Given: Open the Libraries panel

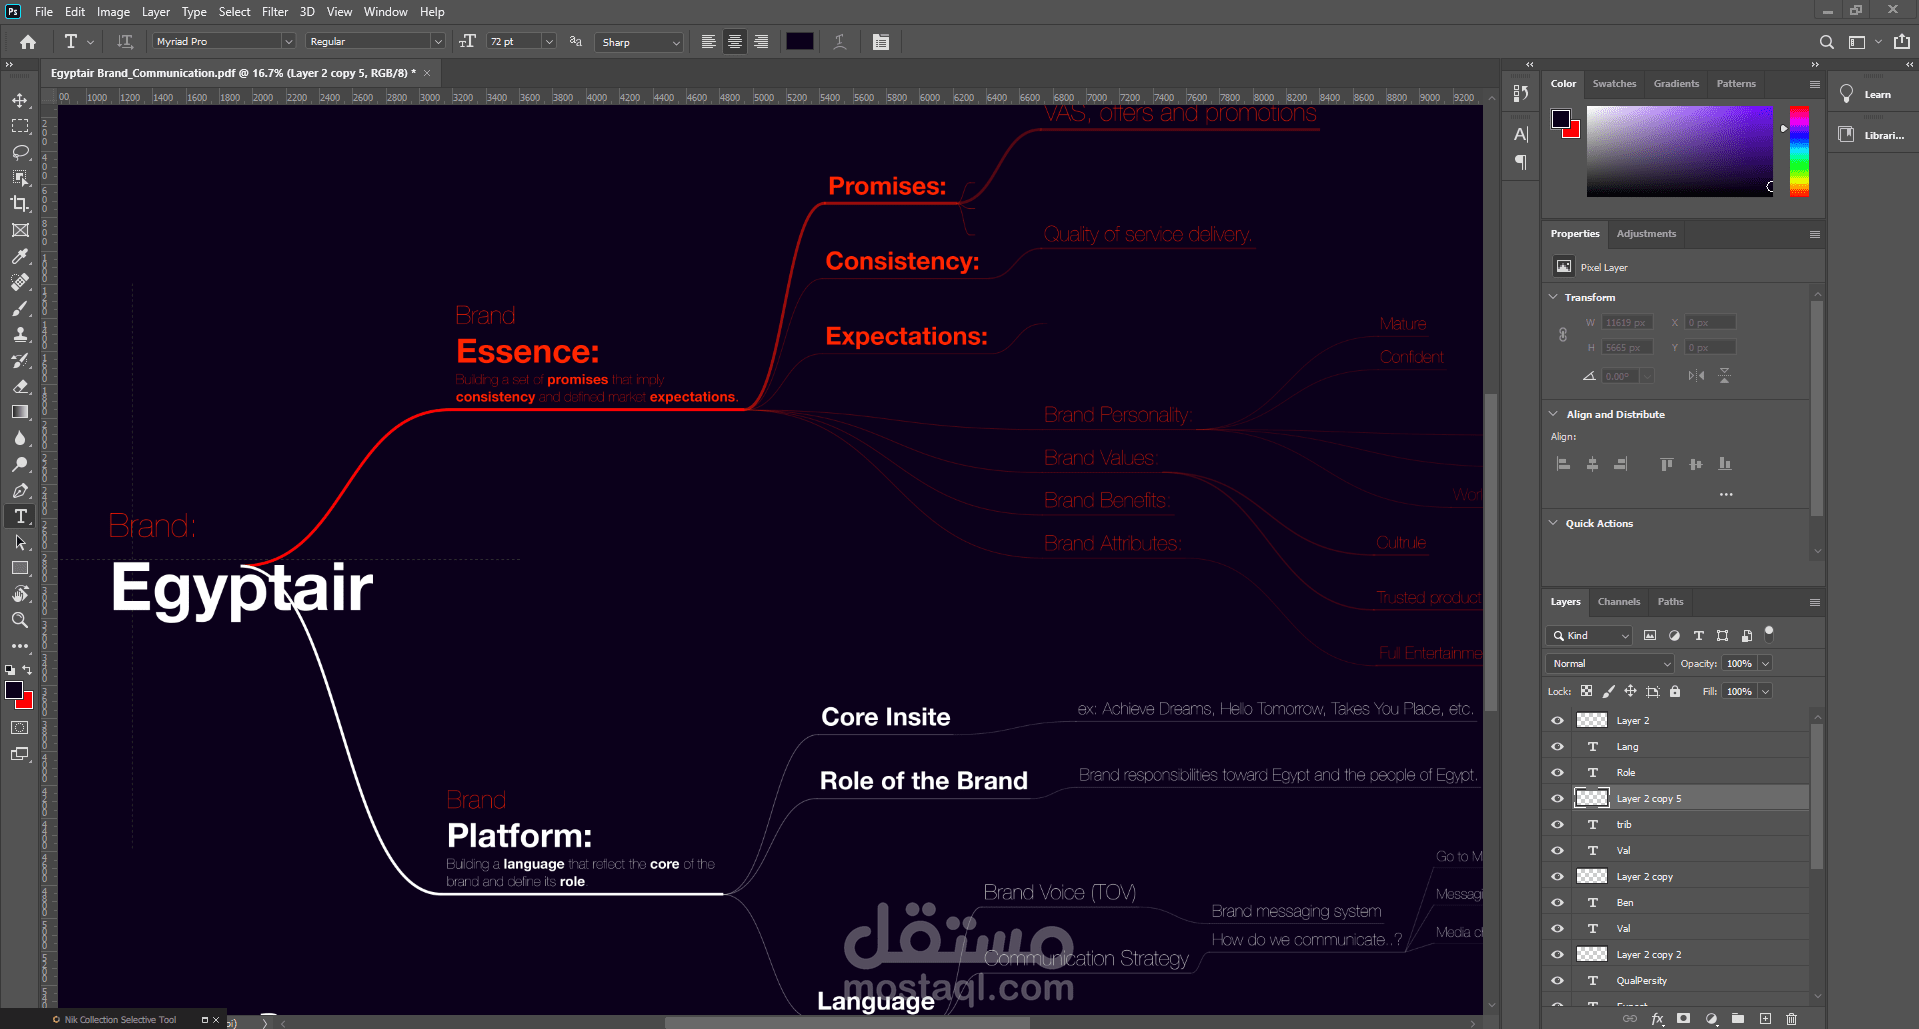Looking at the screenshot, I should pyautogui.click(x=1871, y=135).
